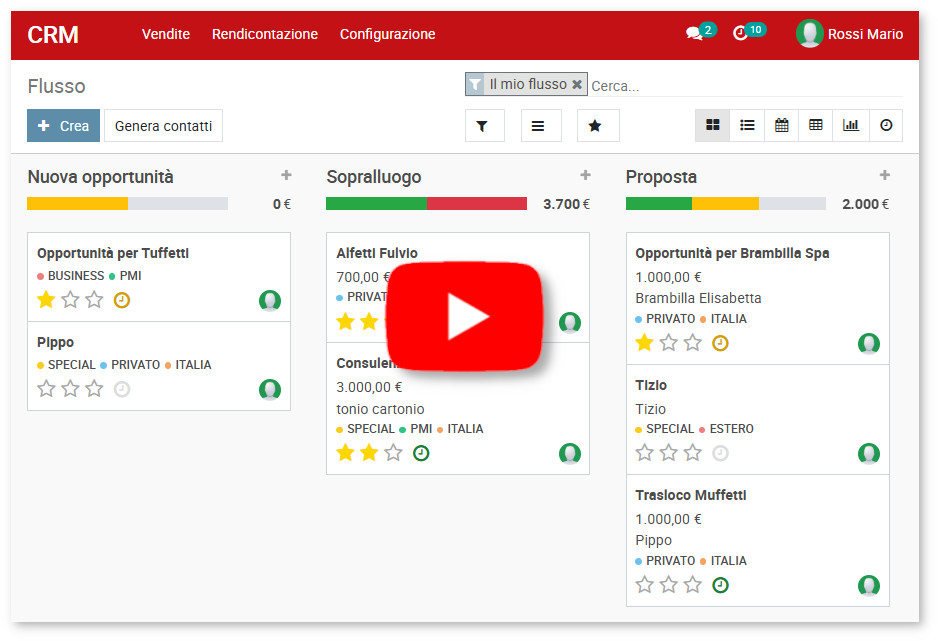Open the Group By dropdown
Screen dimensions: 938x641
(538, 126)
